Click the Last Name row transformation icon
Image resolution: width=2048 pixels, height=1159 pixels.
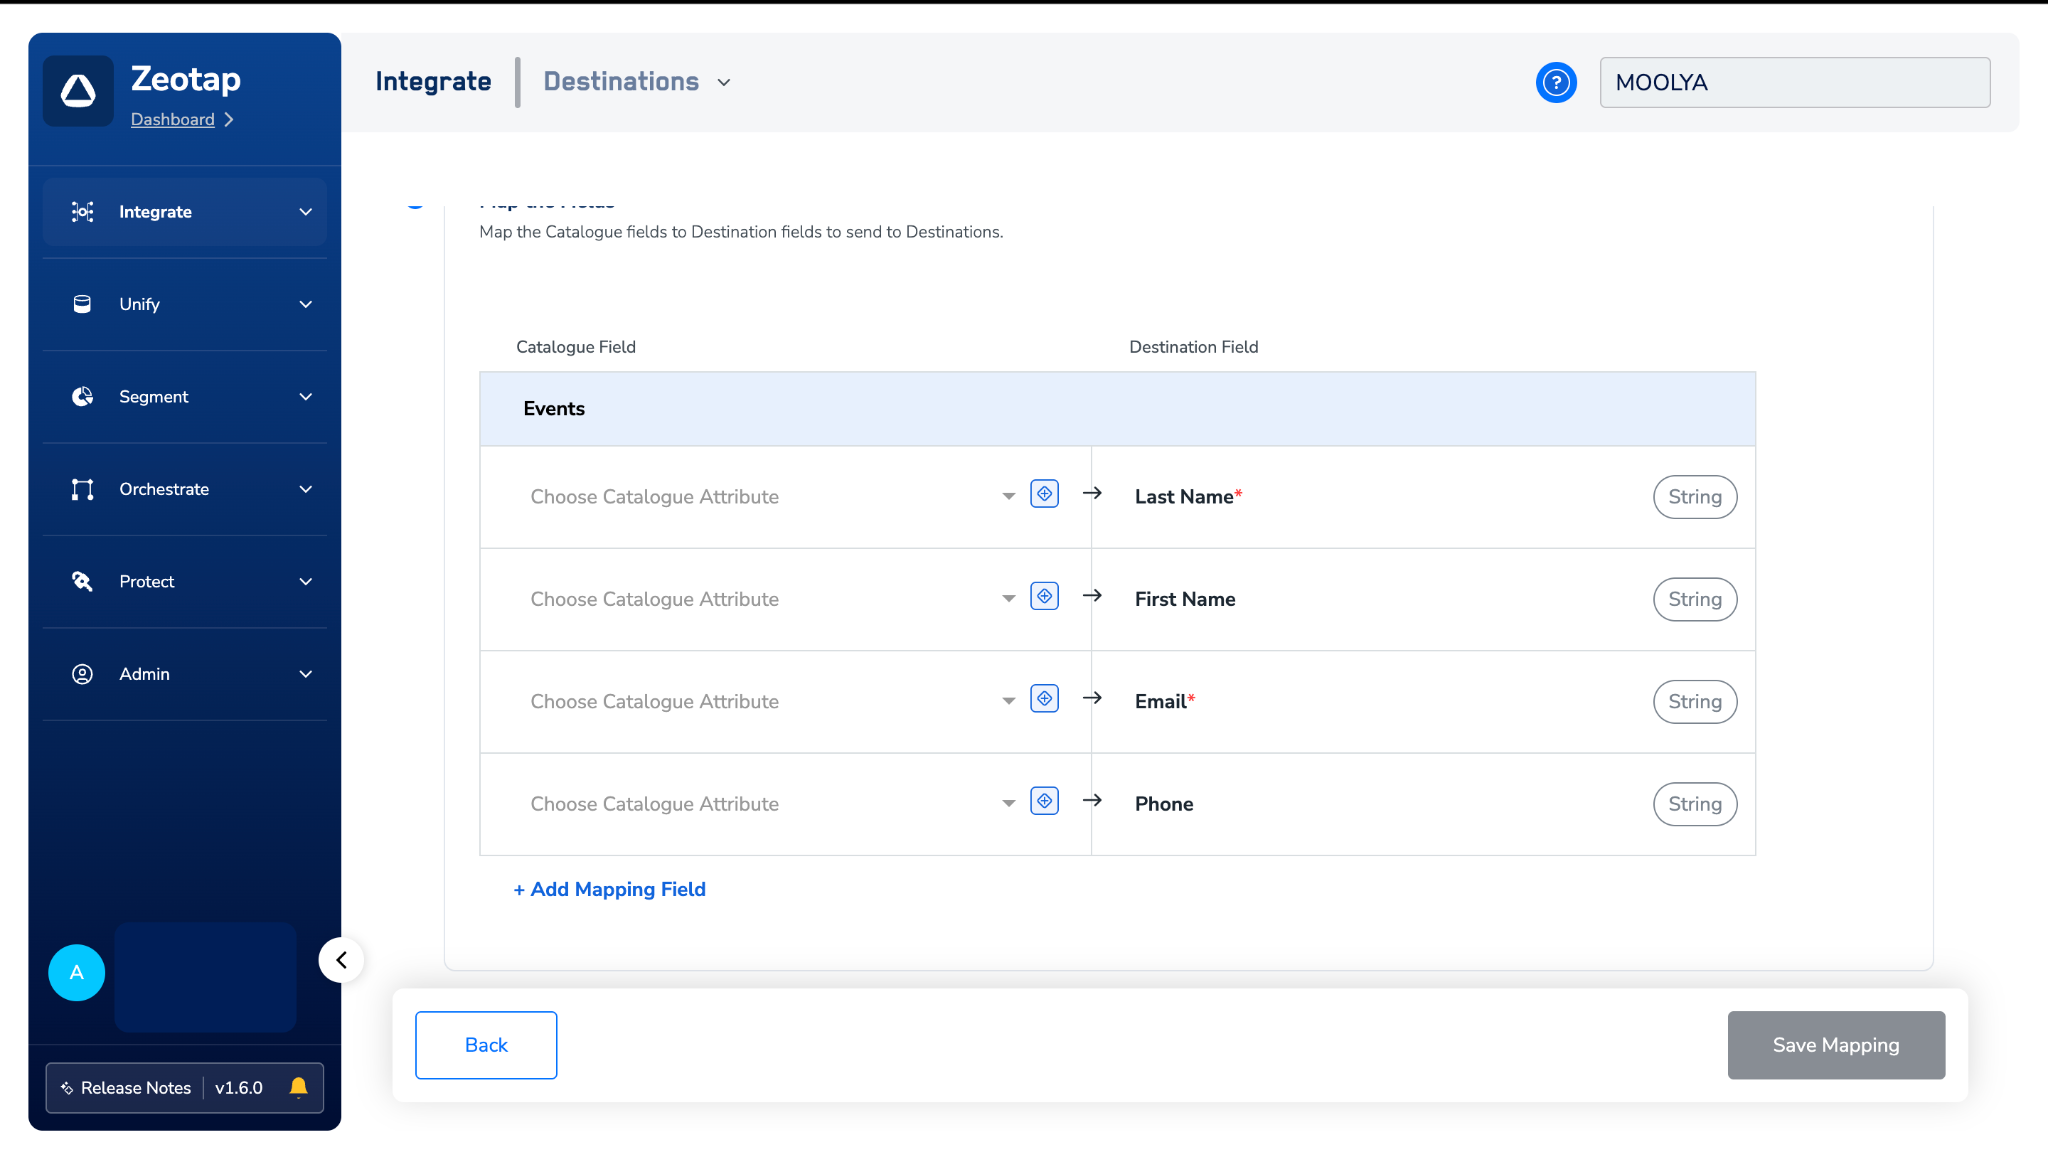point(1044,494)
